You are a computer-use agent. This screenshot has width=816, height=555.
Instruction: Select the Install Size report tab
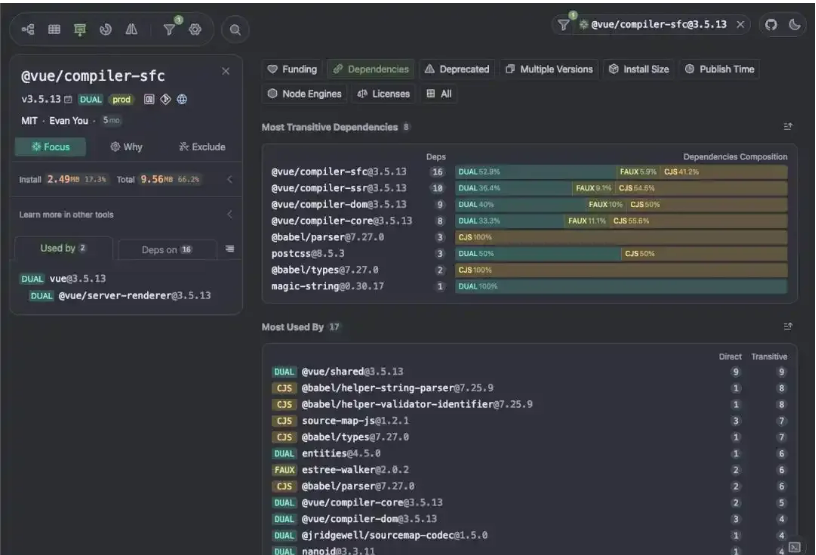click(x=639, y=69)
